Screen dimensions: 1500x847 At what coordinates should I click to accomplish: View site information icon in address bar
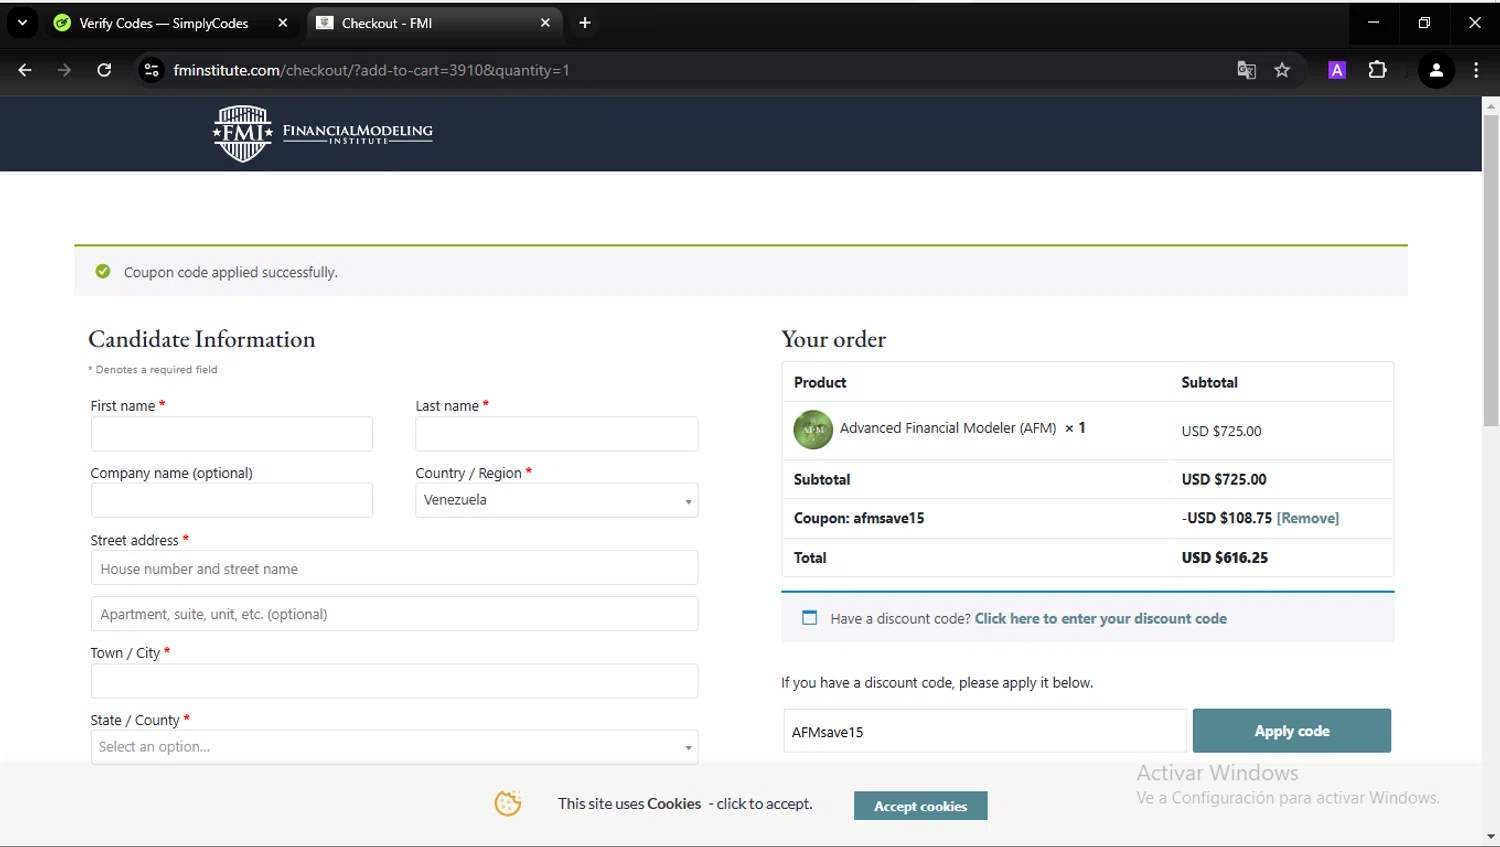[x=151, y=70]
